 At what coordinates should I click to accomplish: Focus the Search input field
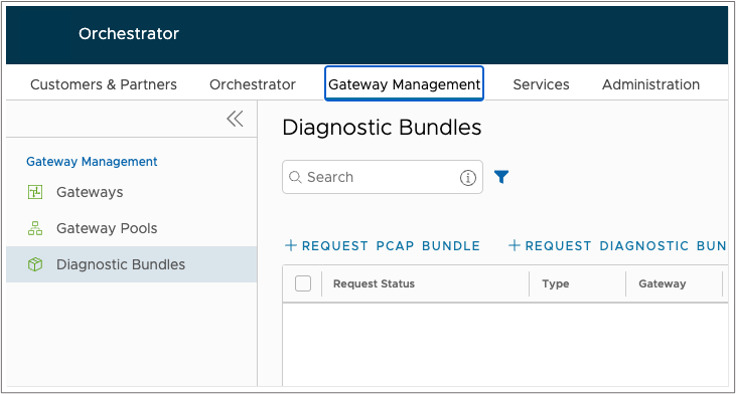click(x=382, y=177)
